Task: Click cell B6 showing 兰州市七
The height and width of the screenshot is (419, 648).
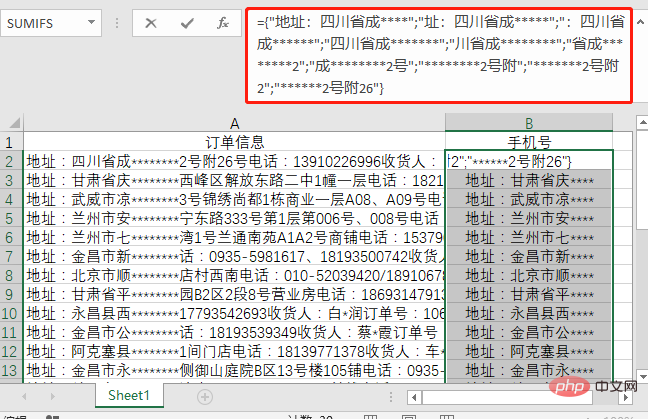Action: coord(529,237)
